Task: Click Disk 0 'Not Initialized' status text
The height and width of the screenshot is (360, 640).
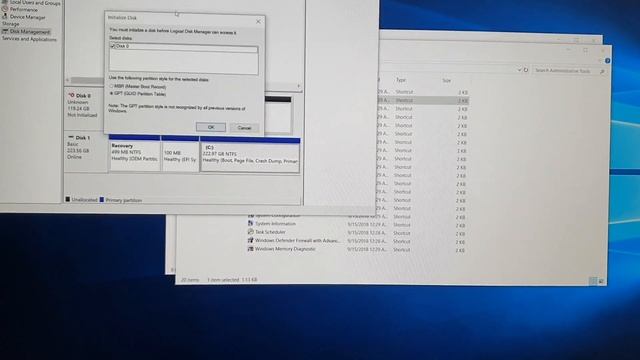Action: (x=82, y=115)
